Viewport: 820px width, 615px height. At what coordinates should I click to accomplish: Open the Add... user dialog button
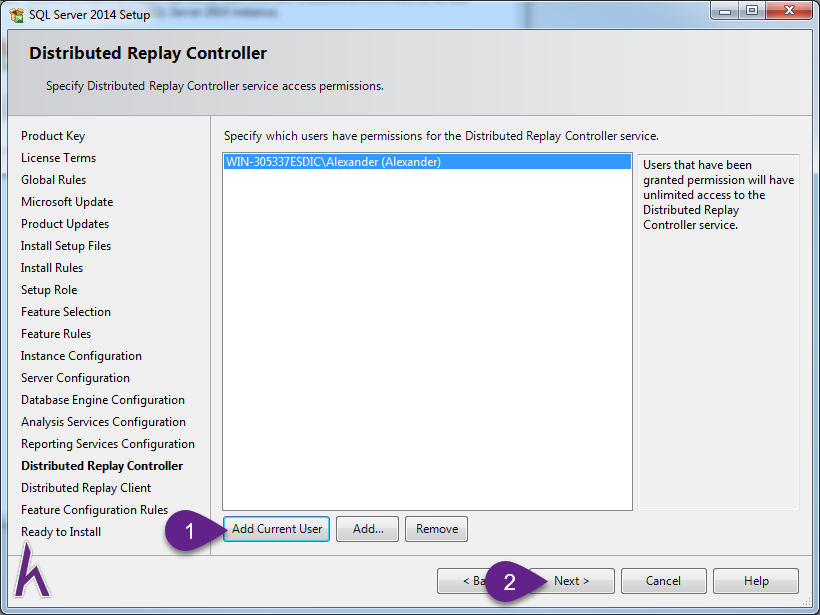[367, 529]
